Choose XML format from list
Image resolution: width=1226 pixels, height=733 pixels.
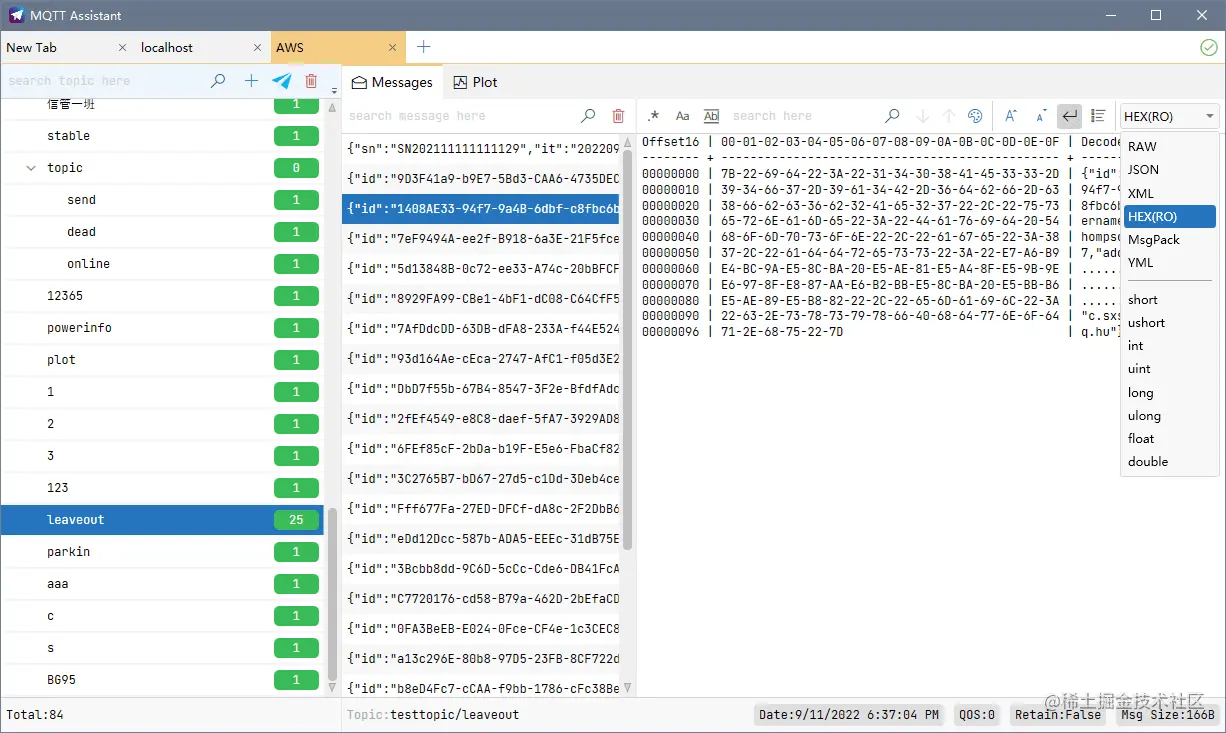(x=1169, y=193)
